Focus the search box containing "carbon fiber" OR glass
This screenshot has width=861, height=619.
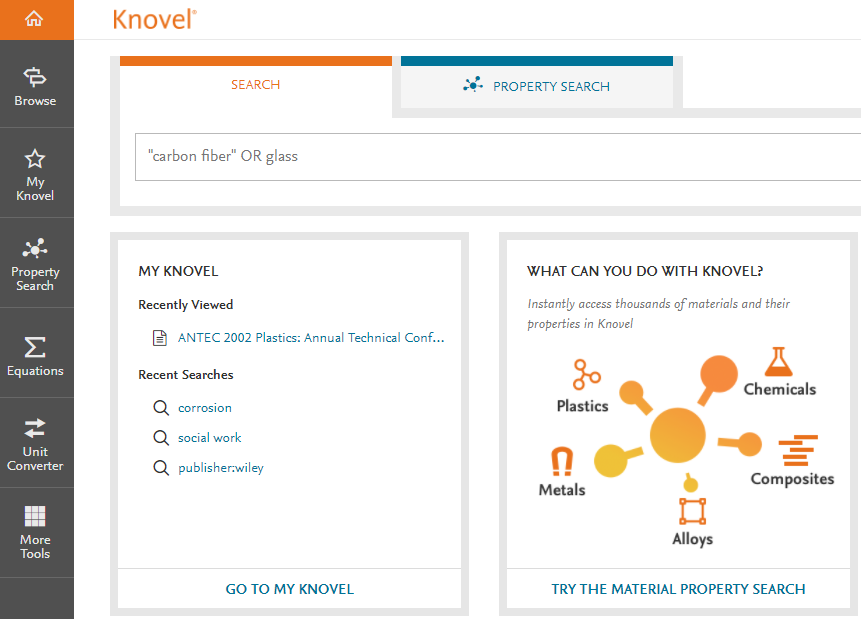tap(498, 157)
